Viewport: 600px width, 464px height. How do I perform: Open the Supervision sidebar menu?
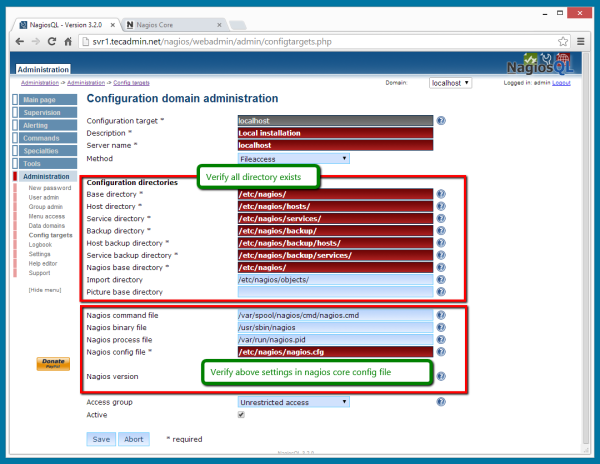44,113
